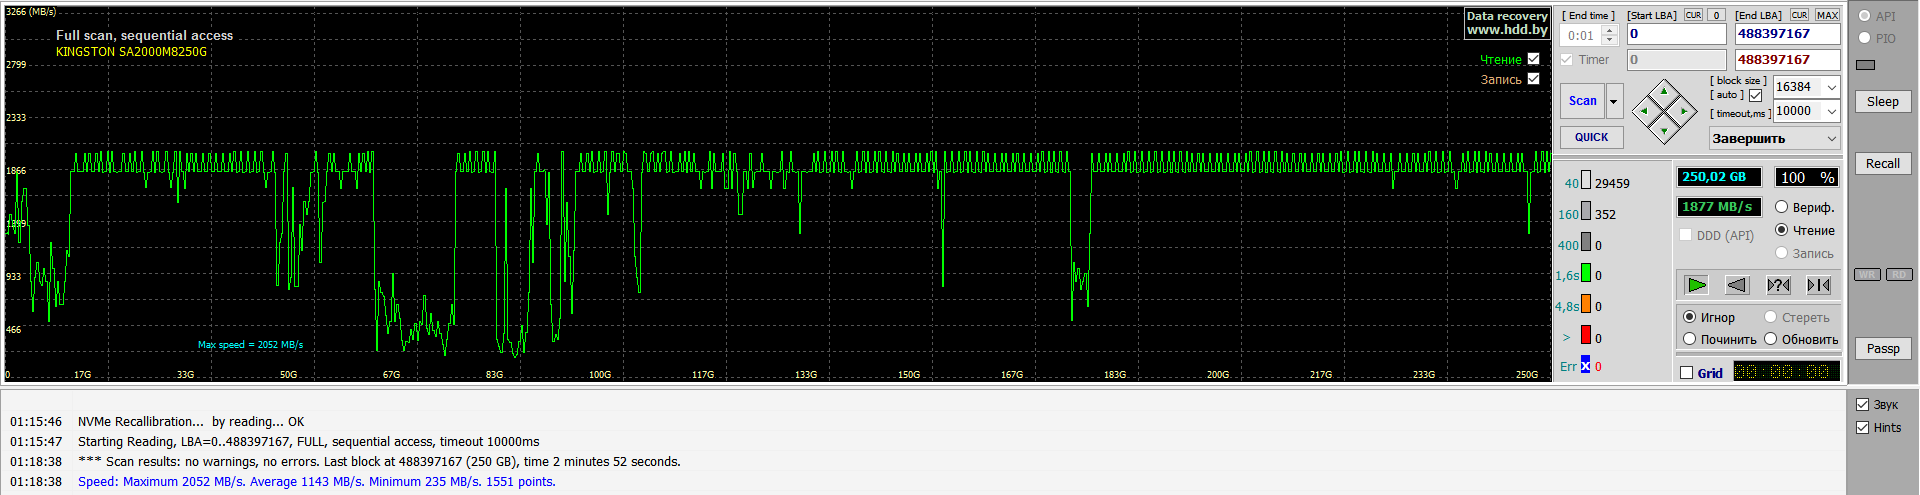Select the Обновить refresh action
Screen dimensions: 1920x495
click(1770, 339)
